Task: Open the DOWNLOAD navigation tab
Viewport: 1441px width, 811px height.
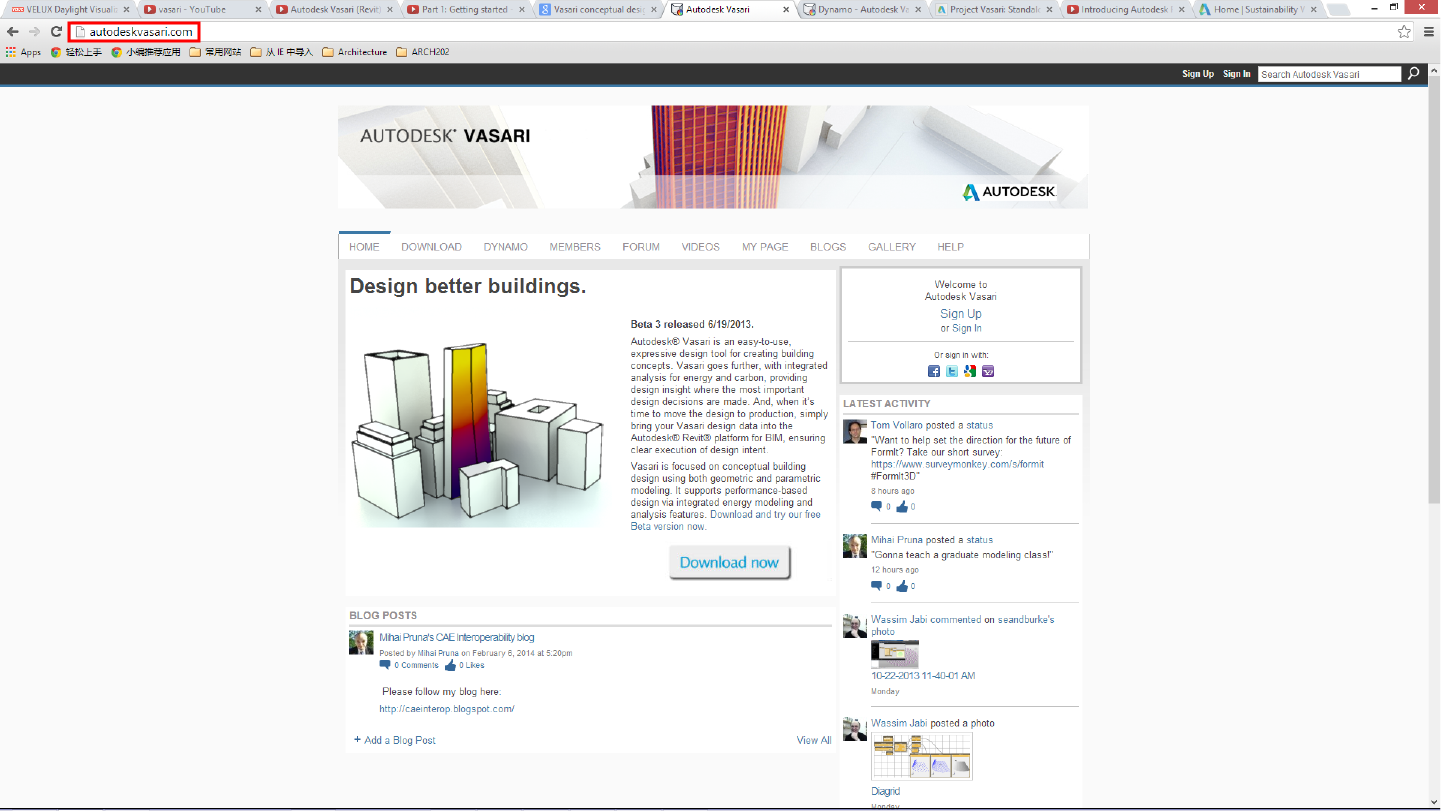Action: click(x=431, y=247)
